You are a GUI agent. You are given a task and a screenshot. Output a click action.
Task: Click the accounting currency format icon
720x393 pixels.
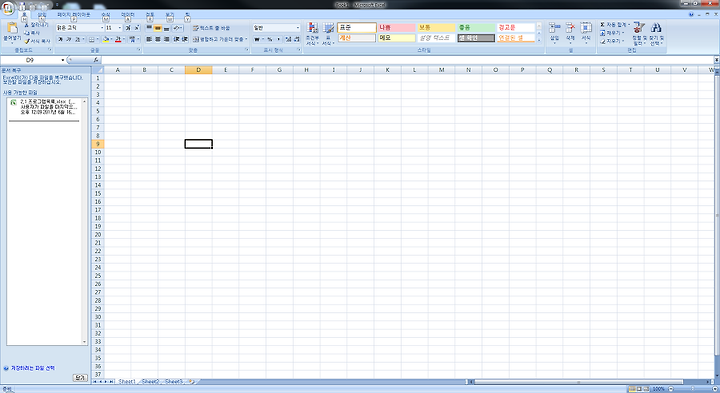[257, 39]
